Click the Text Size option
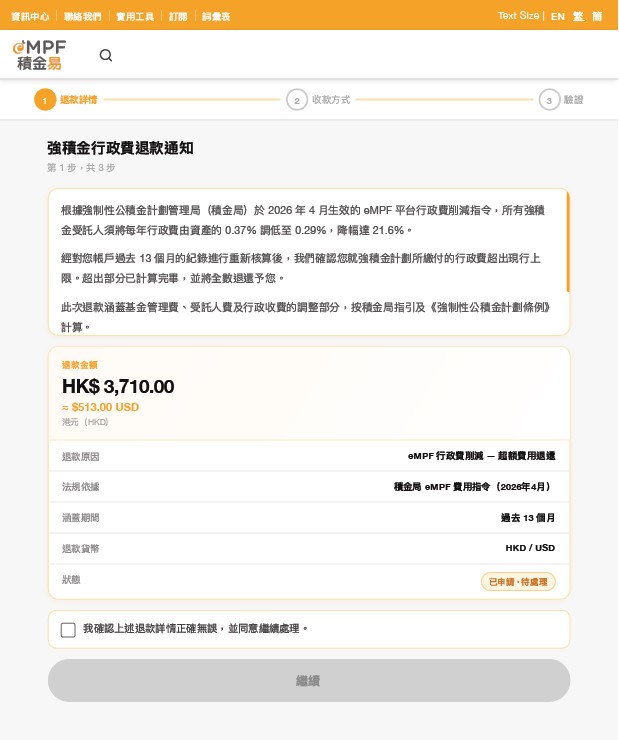Image resolution: width=619 pixels, height=740 pixels. click(x=518, y=16)
